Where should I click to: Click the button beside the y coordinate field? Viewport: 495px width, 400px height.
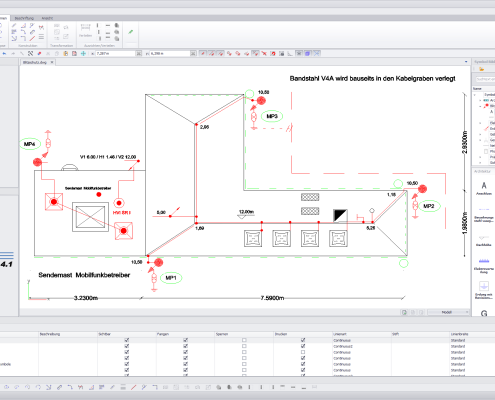(193, 53)
